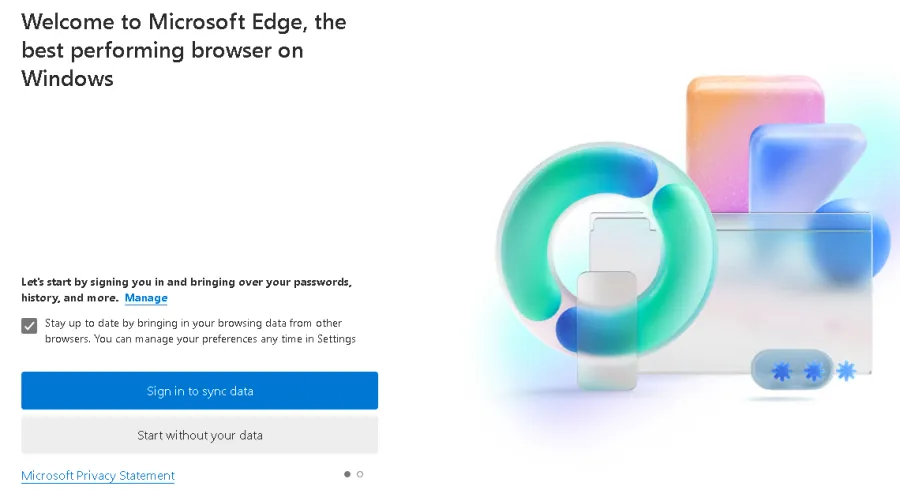
Task: Select the first filled page indicator dot
Action: coord(347,474)
